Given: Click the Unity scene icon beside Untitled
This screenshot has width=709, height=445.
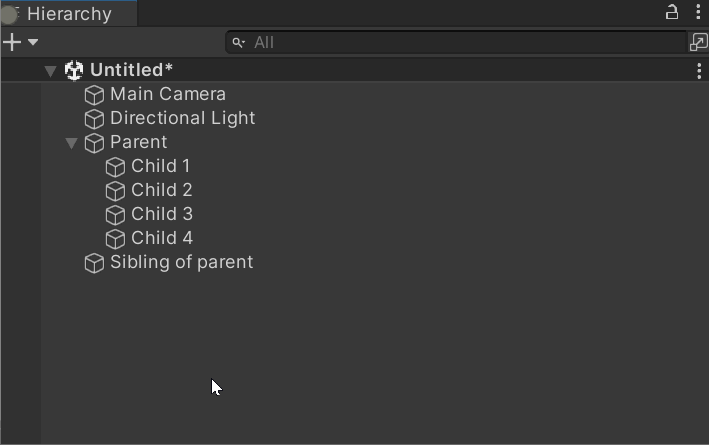Looking at the screenshot, I should (x=74, y=70).
